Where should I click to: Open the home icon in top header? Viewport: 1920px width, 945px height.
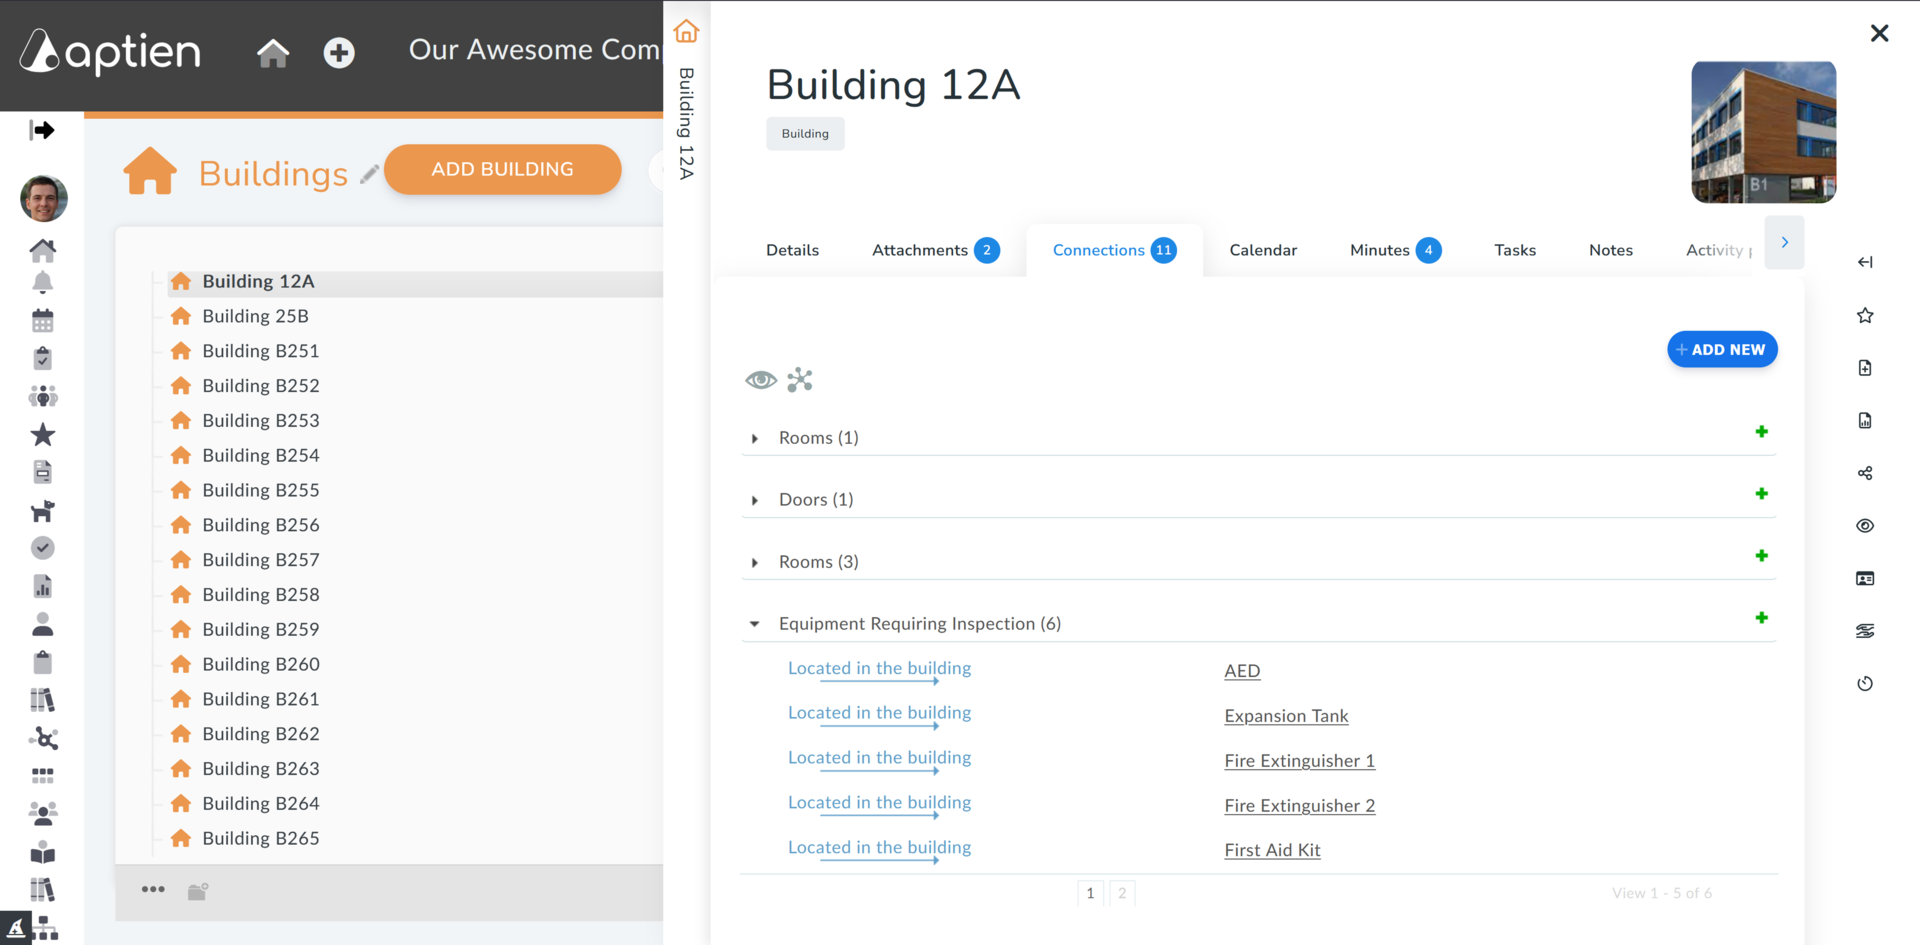click(x=272, y=52)
